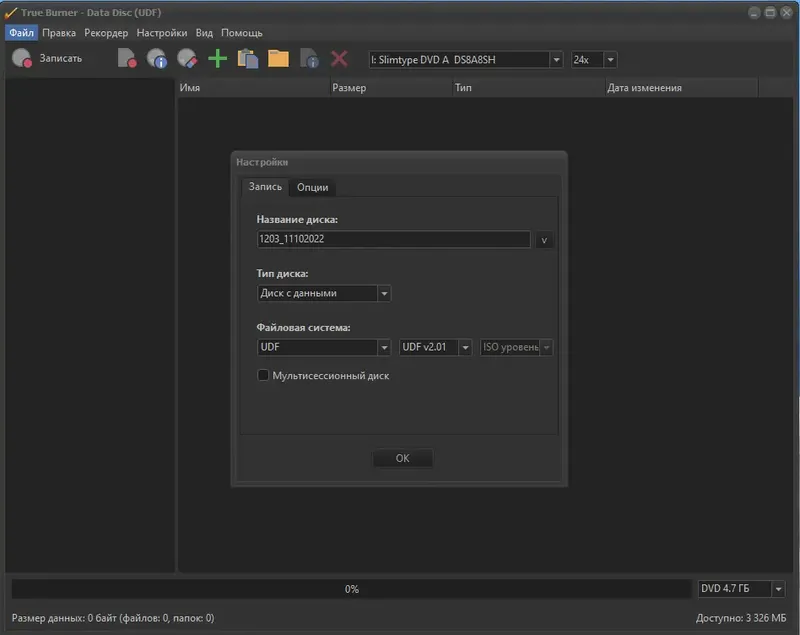Click the Настройки dialog title bar
The image size is (800, 635).
point(399,162)
